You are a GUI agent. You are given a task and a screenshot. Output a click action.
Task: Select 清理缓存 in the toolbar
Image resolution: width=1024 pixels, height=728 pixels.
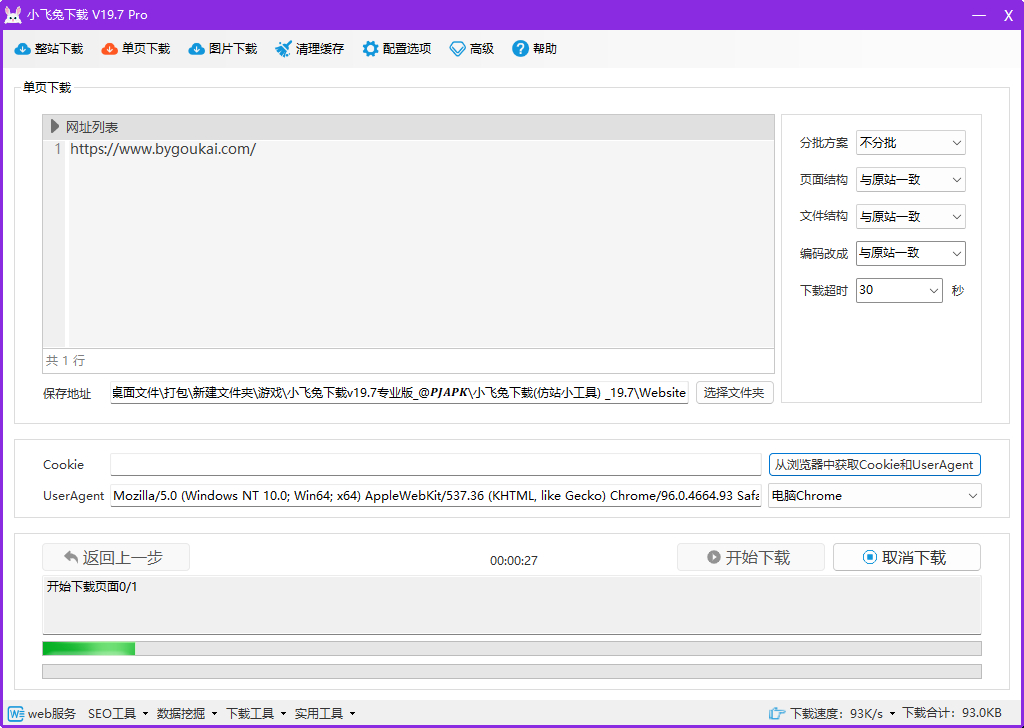310,49
